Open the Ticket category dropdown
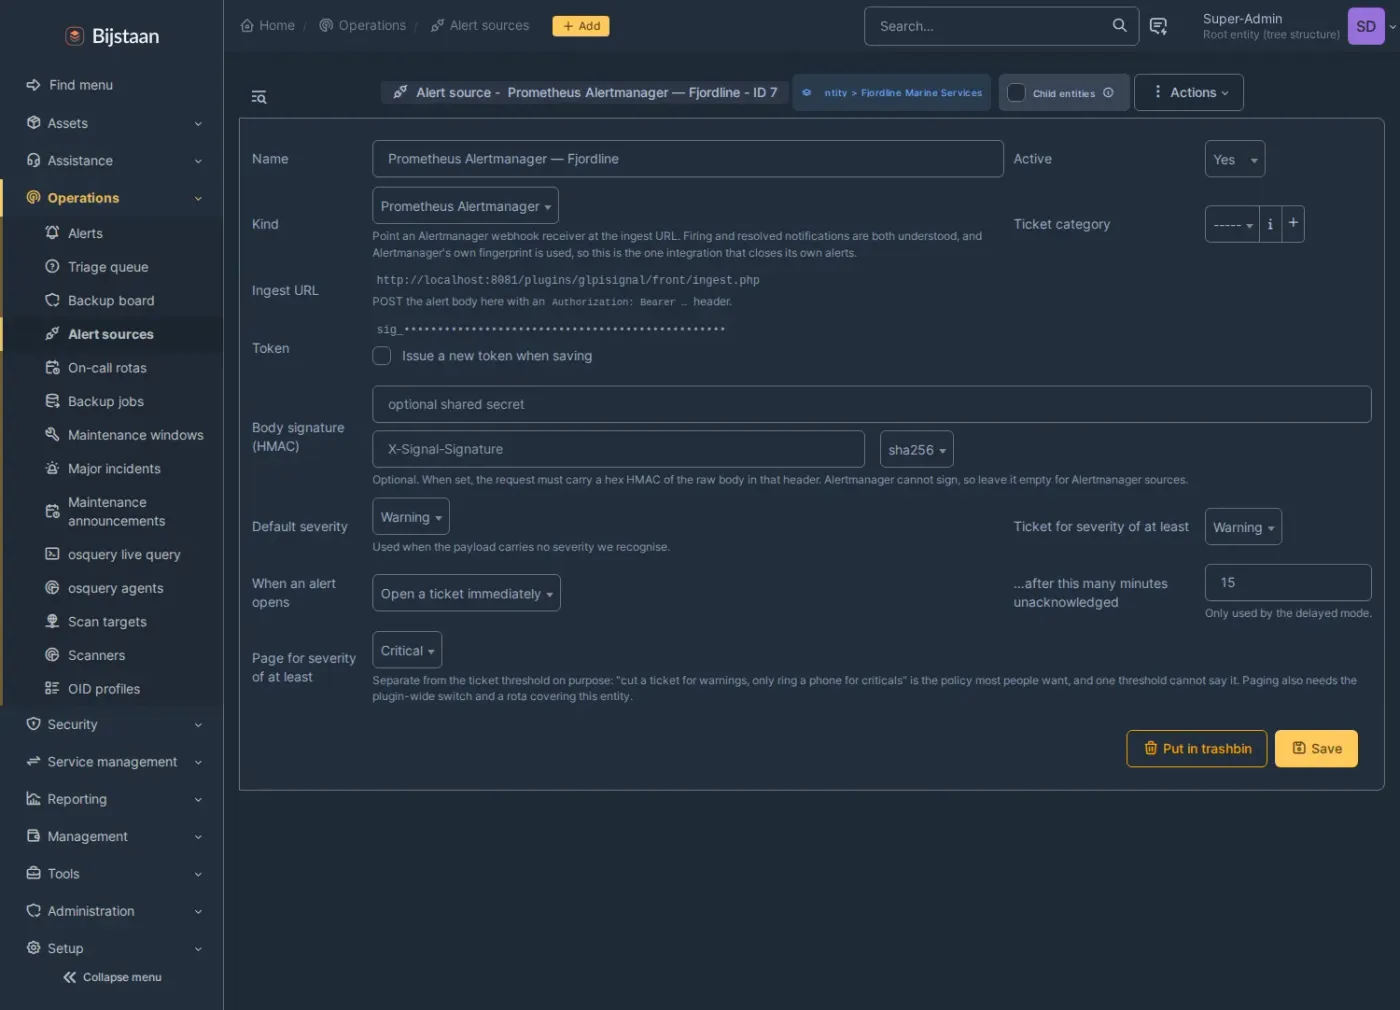The width and height of the screenshot is (1400, 1010). [1231, 224]
